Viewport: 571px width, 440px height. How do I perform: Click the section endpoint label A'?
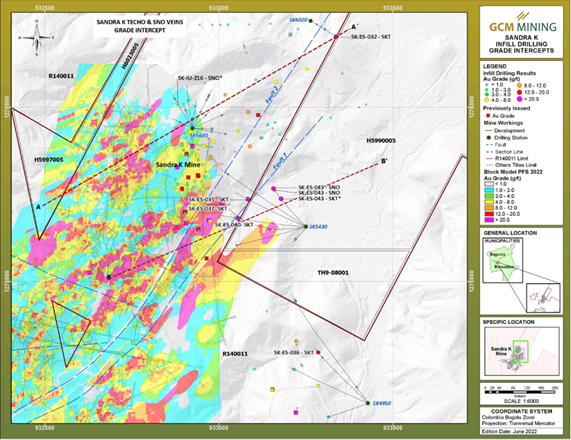[x=354, y=27]
